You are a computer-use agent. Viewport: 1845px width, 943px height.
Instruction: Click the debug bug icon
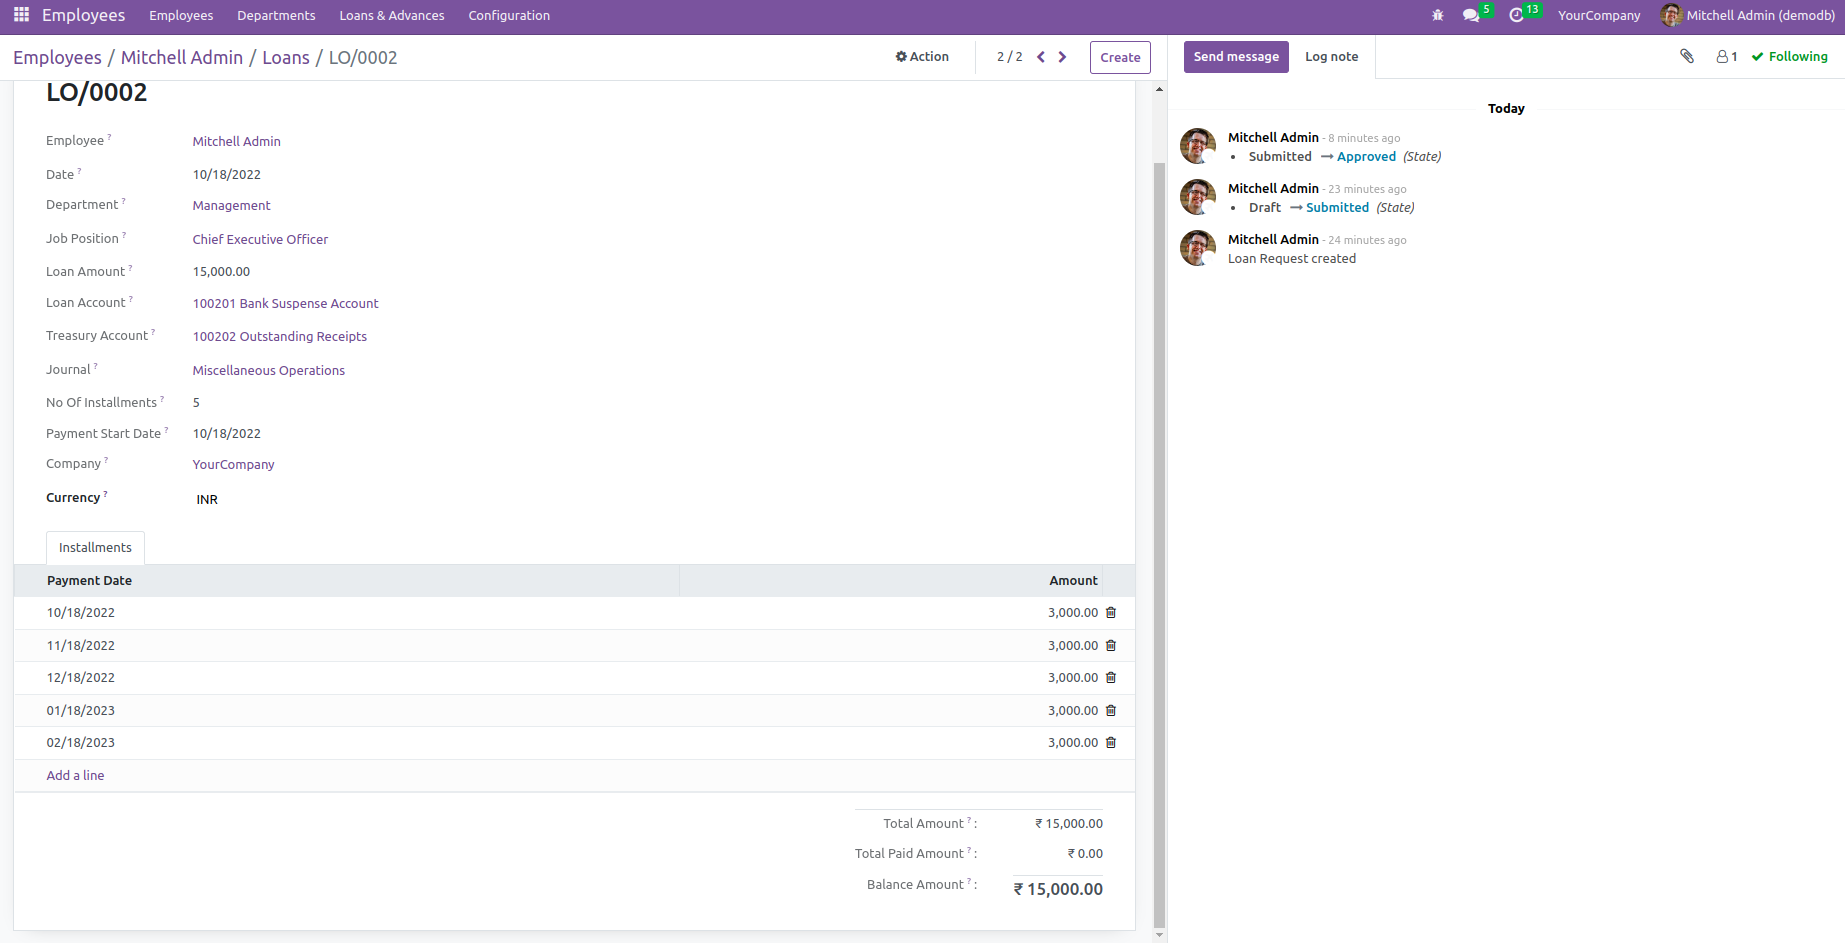click(1437, 16)
